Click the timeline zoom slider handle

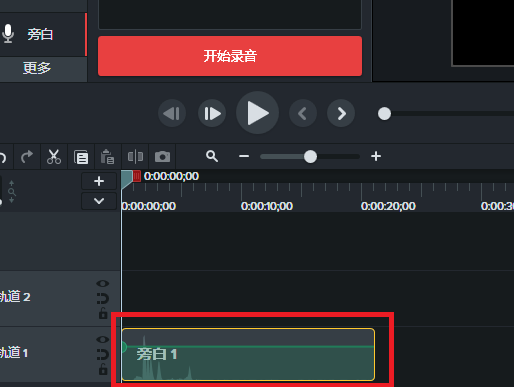point(310,156)
